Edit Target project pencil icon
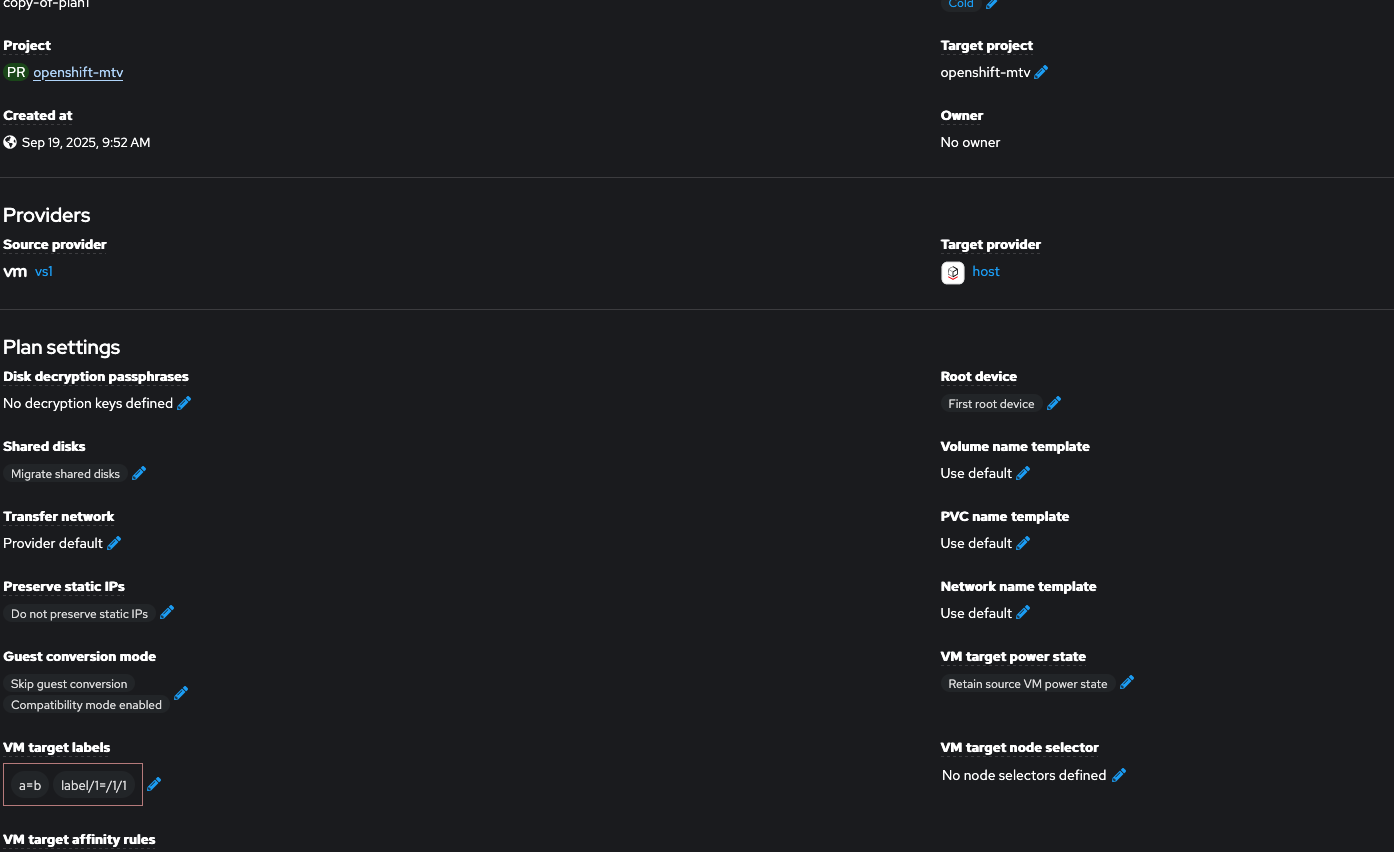This screenshot has height=852, width=1394. 1041,72
